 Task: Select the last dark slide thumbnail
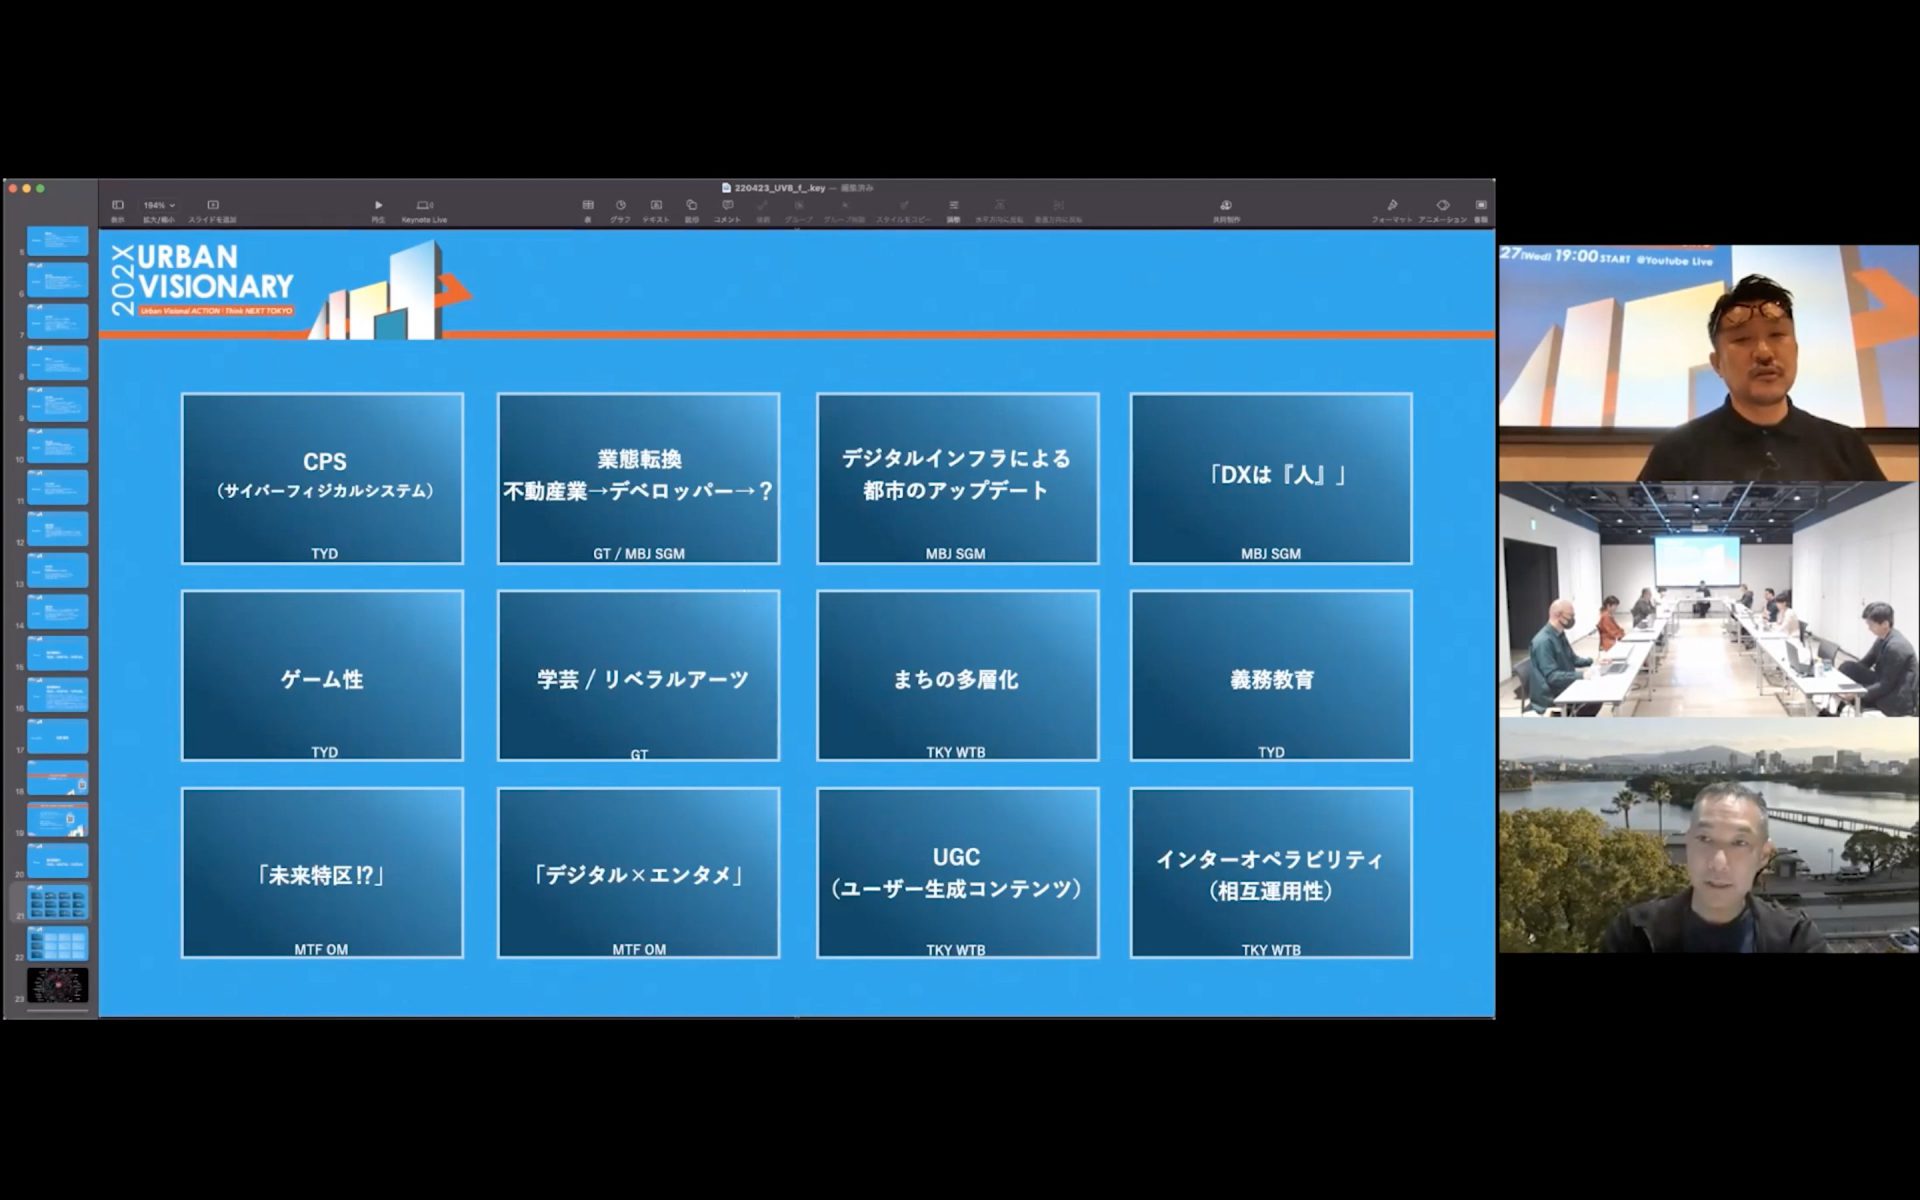[58, 985]
